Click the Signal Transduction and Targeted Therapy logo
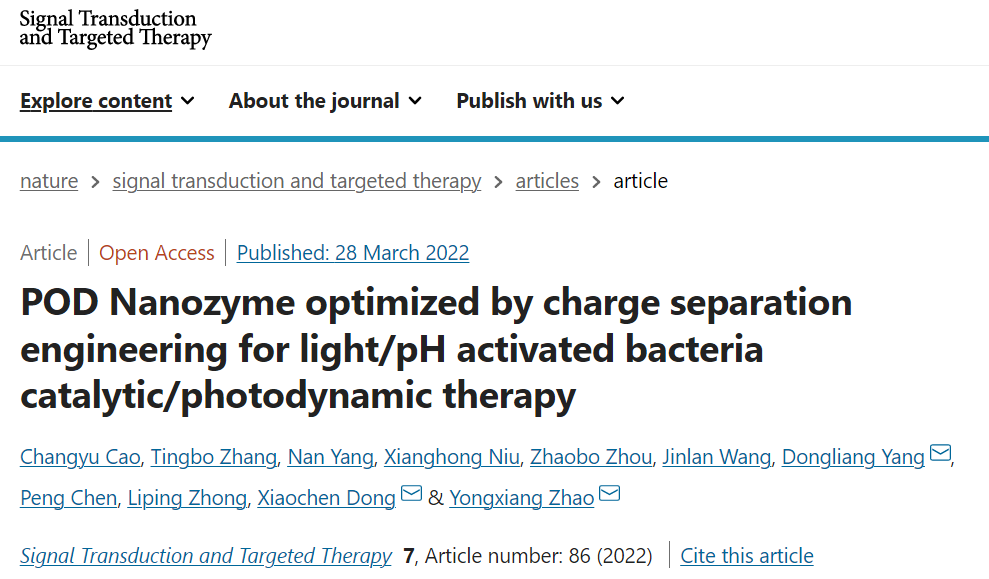This screenshot has width=989, height=579. (115, 28)
